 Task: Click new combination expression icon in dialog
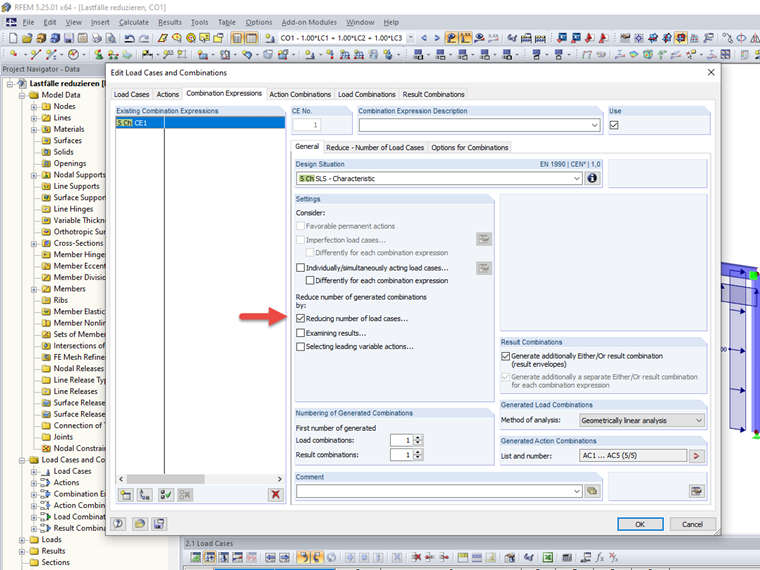[126, 495]
